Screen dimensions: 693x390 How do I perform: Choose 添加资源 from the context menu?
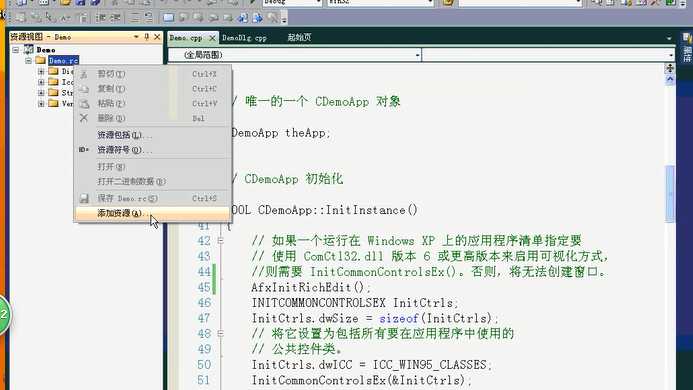point(152,213)
